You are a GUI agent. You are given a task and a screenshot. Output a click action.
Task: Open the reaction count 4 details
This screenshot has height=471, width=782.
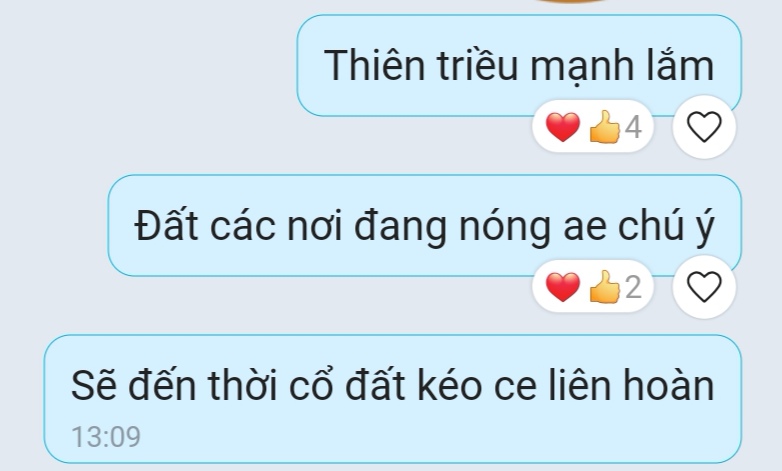click(x=633, y=127)
